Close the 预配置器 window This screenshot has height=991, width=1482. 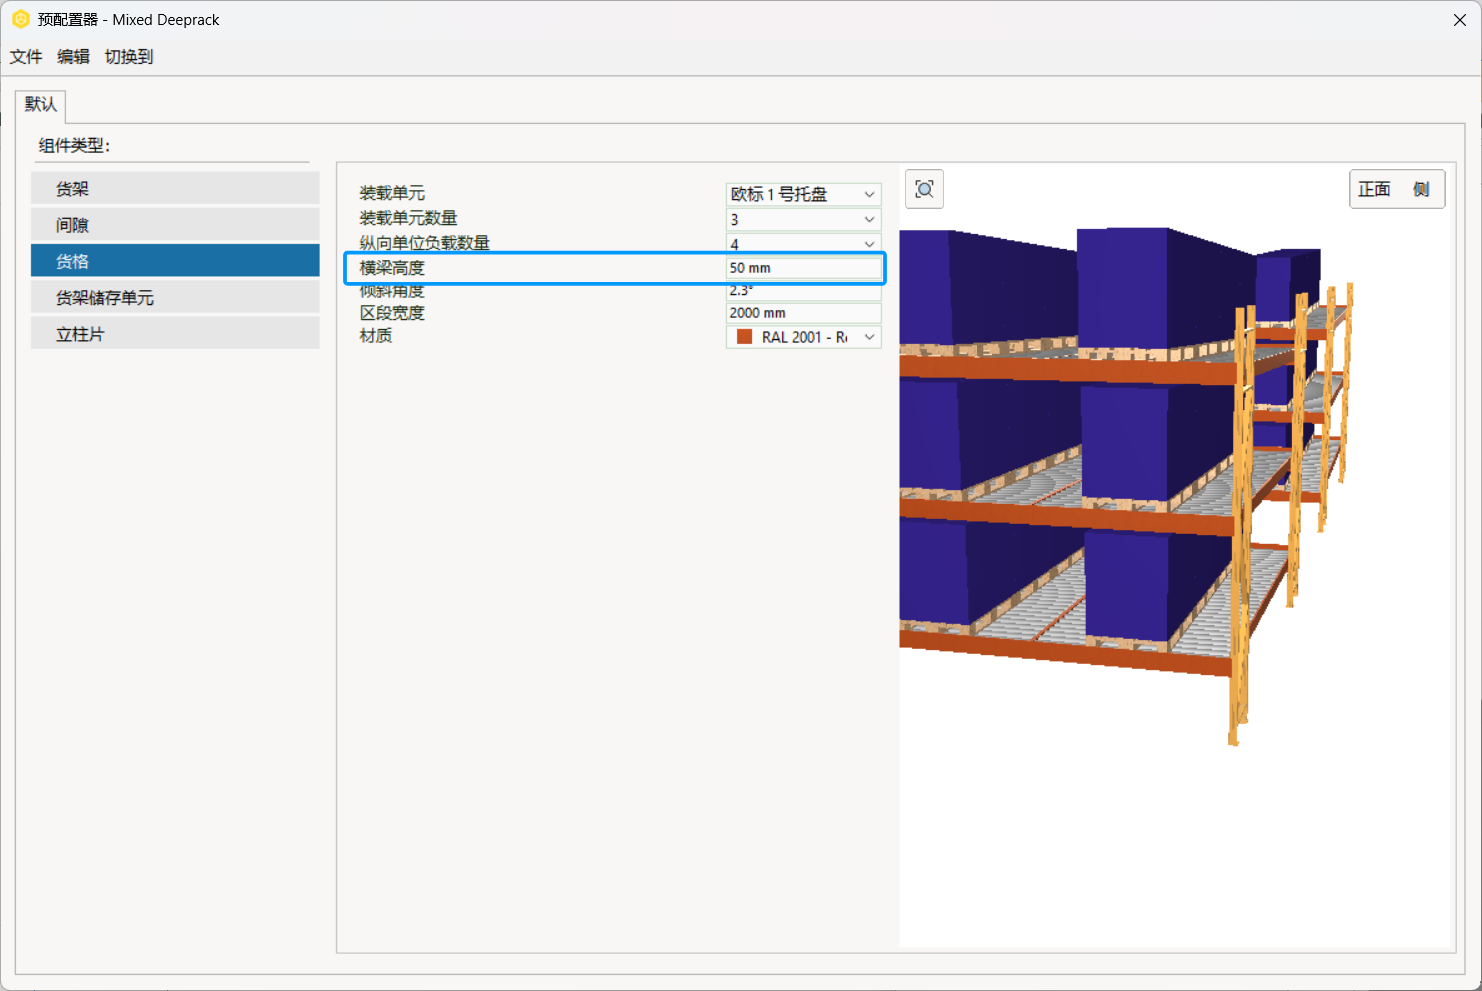pos(1459,20)
